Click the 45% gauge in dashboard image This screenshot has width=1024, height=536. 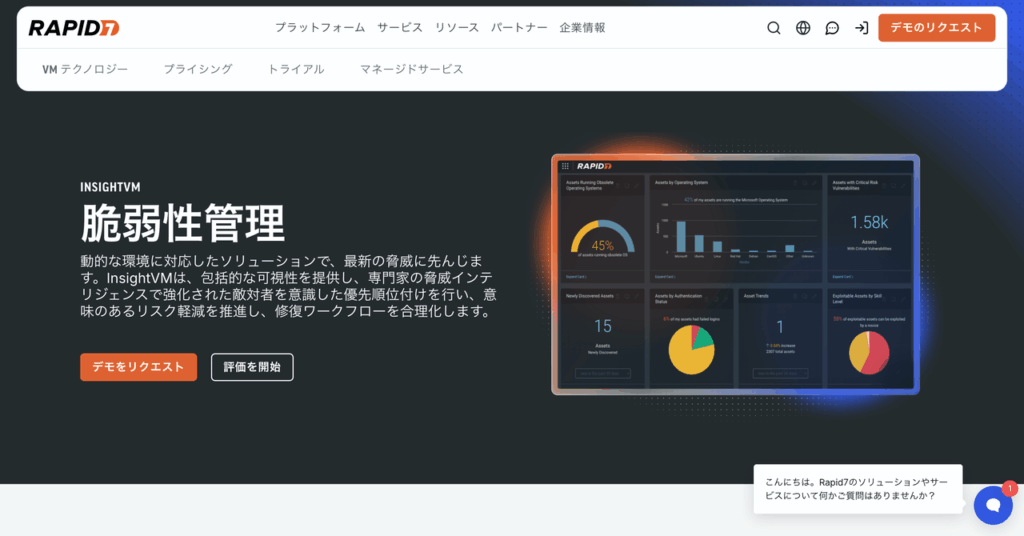point(602,238)
